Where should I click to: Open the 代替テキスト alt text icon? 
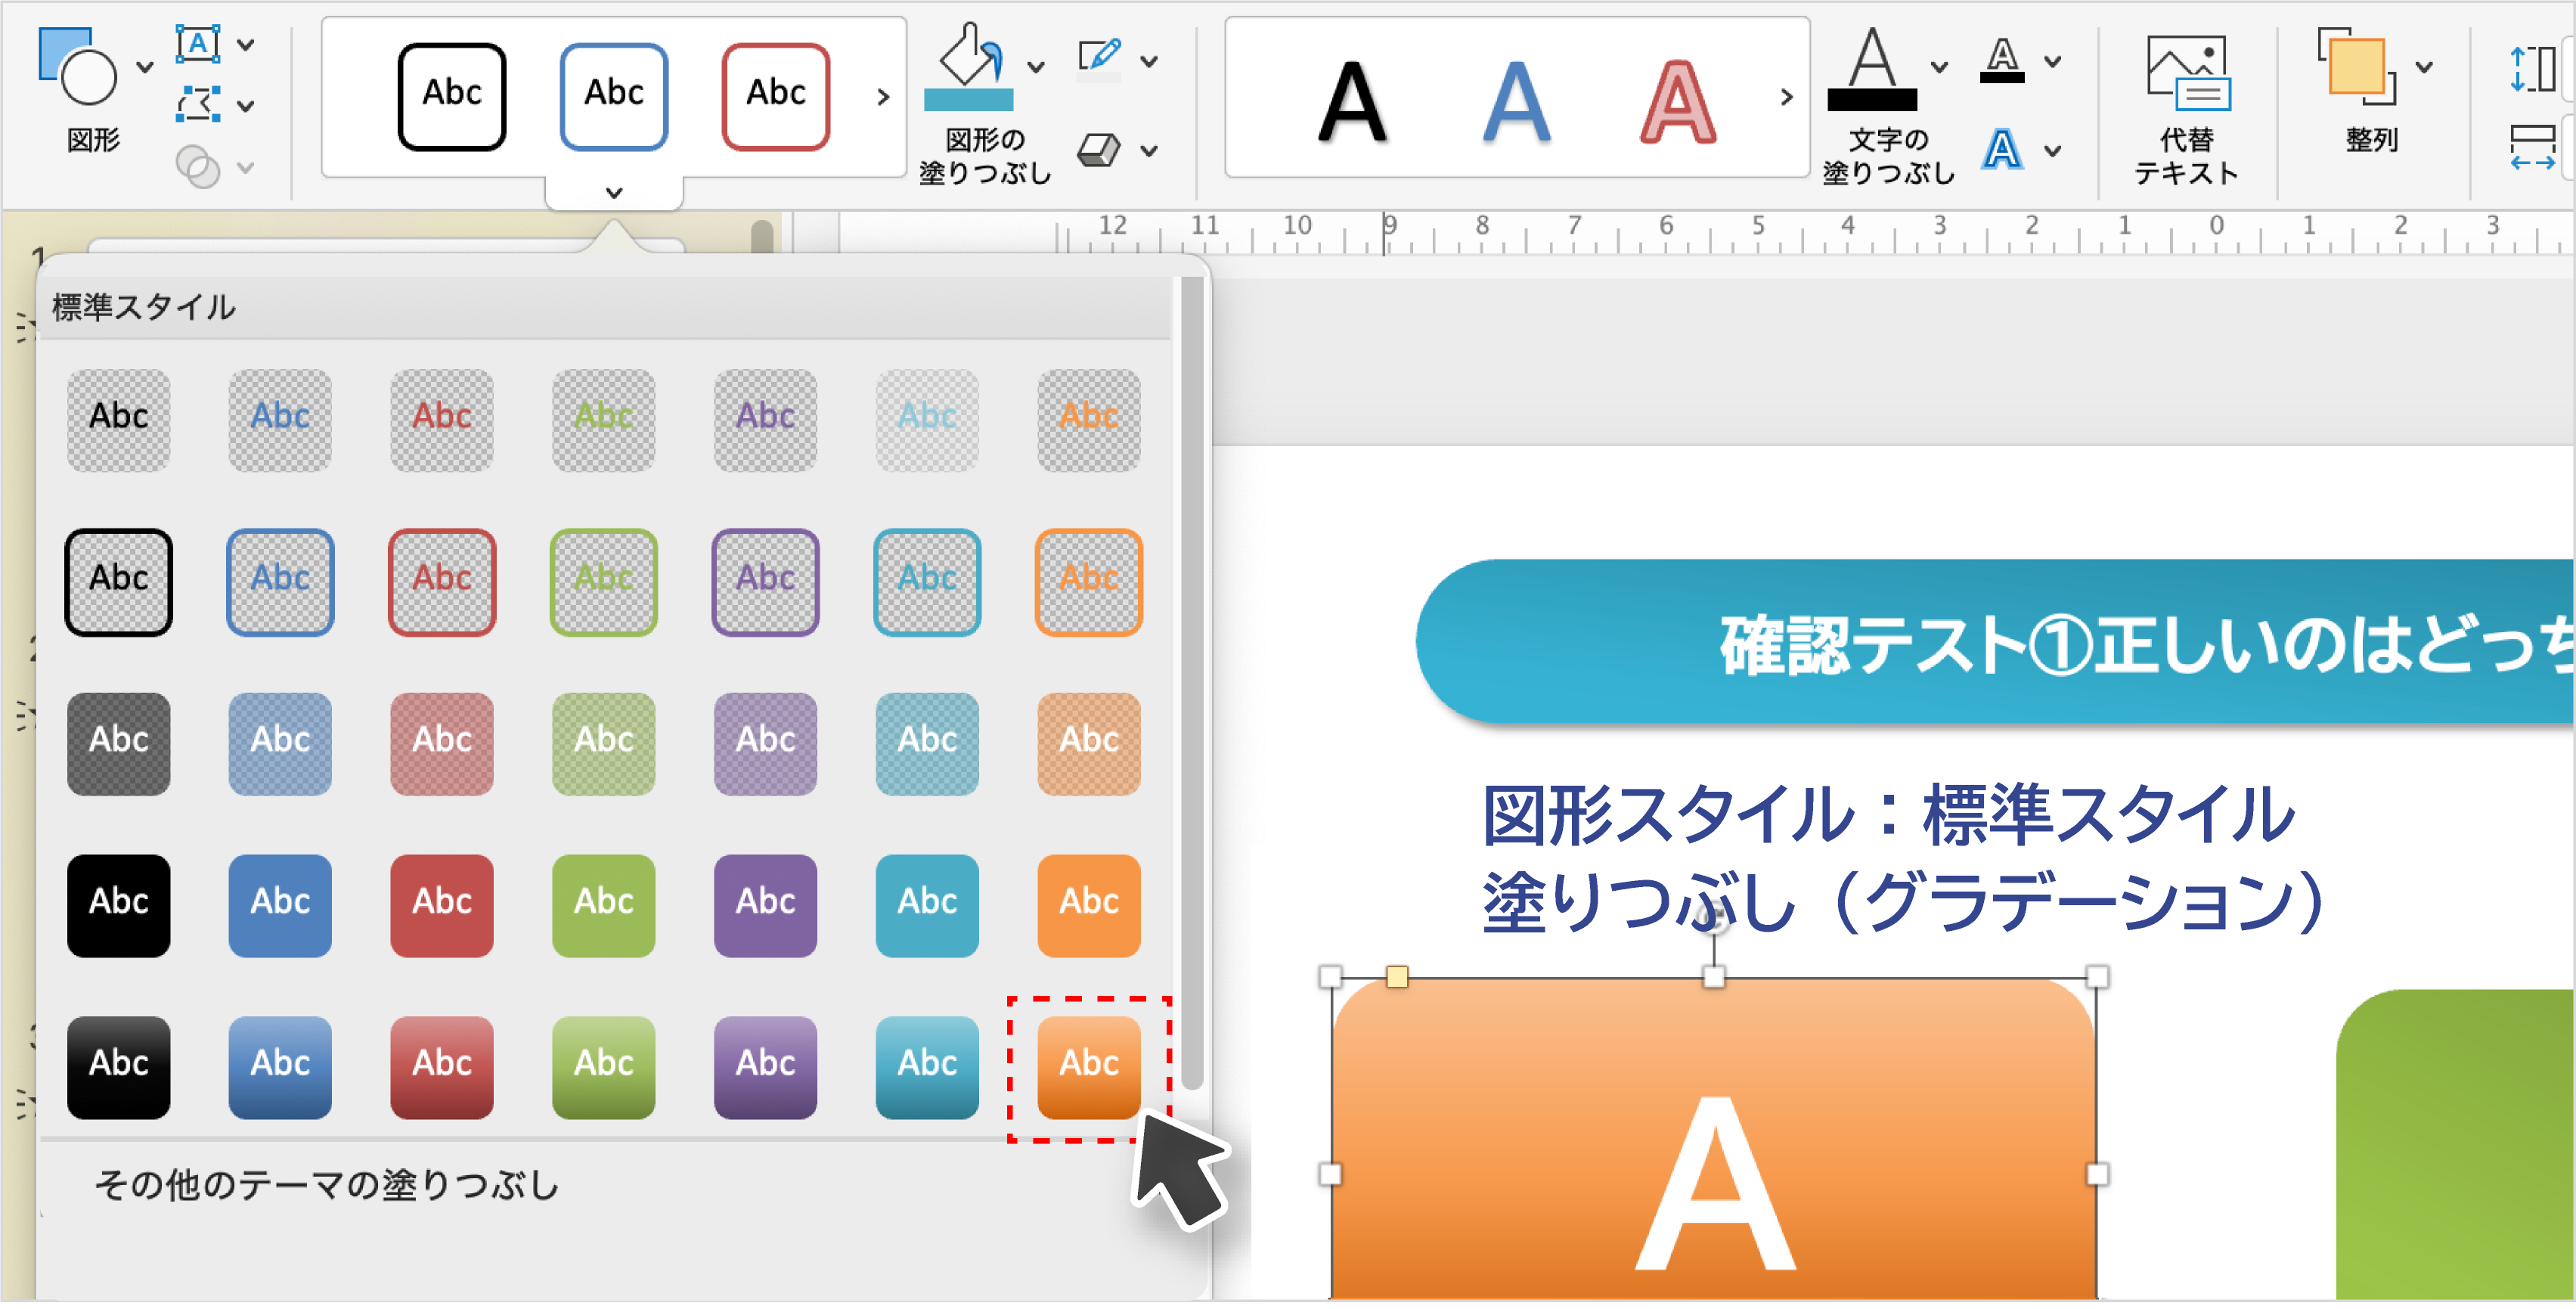[x=2187, y=72]
